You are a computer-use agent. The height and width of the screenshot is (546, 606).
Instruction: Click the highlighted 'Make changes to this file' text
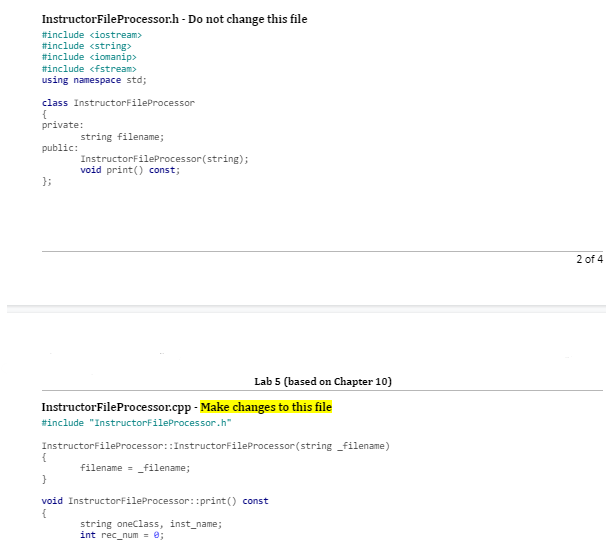266,407
